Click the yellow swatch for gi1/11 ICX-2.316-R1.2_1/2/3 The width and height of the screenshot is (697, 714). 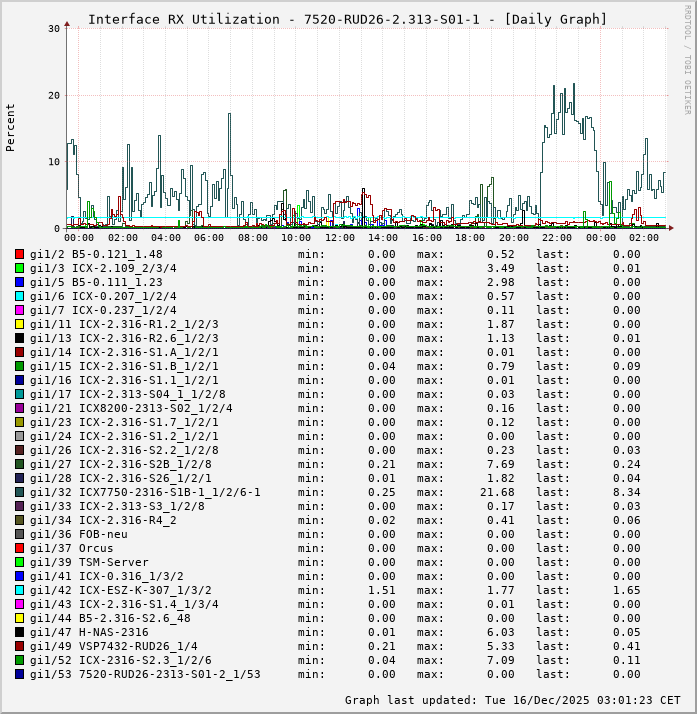[x=19, y=324]
